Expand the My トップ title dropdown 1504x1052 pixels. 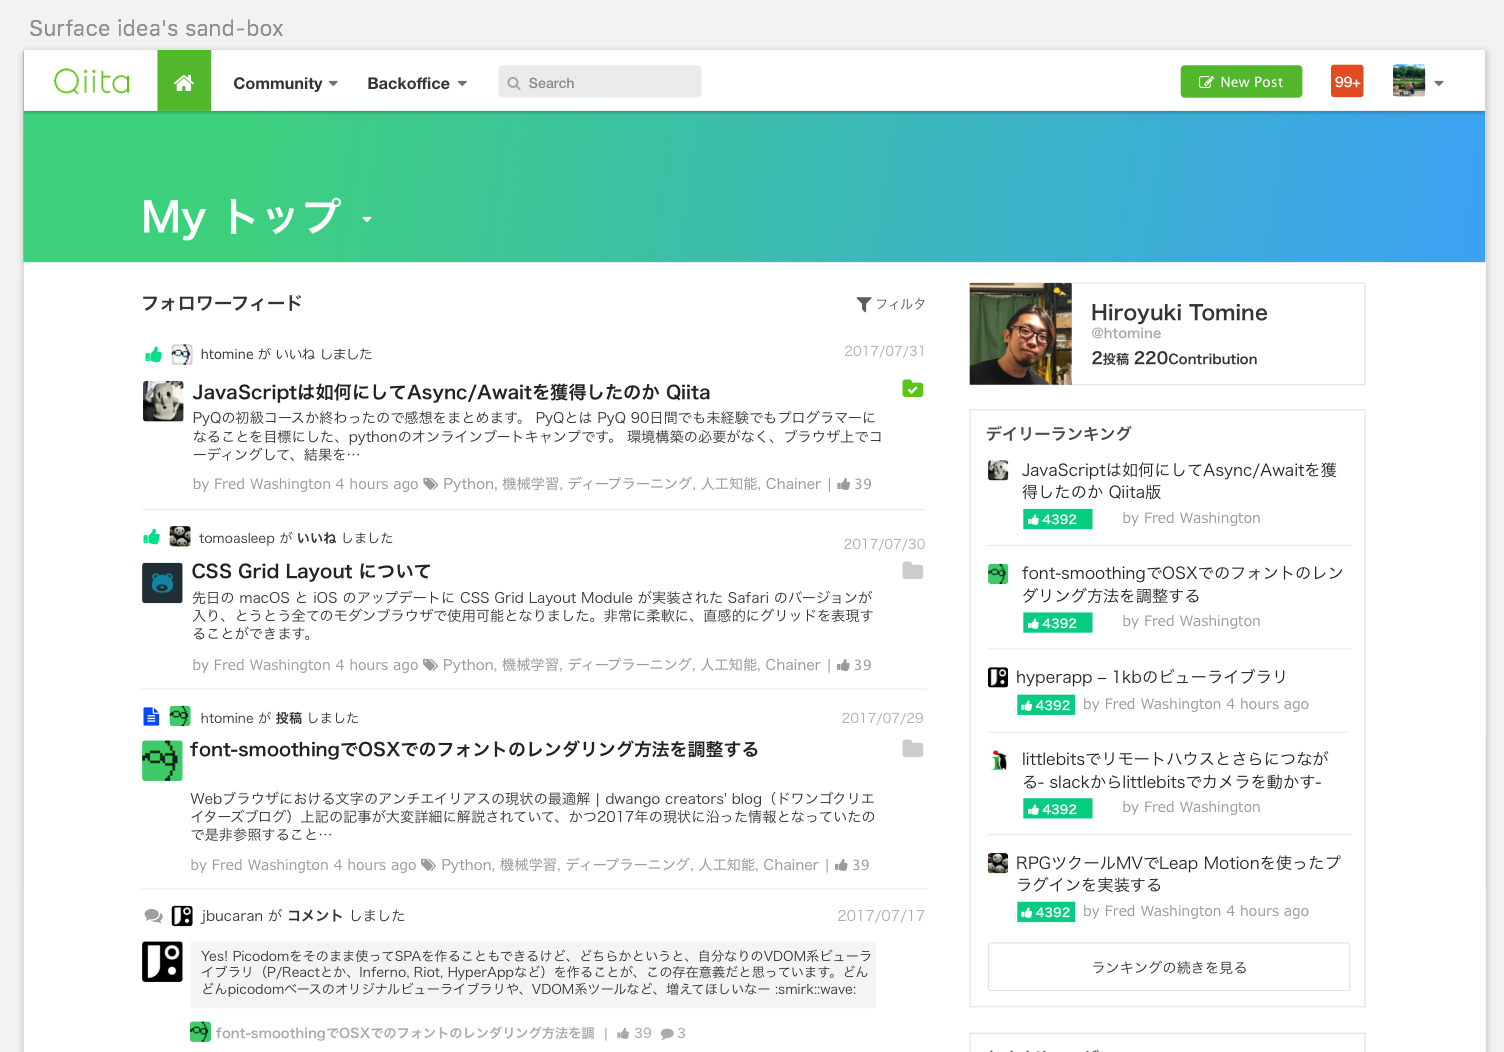(x=367, y=220)
